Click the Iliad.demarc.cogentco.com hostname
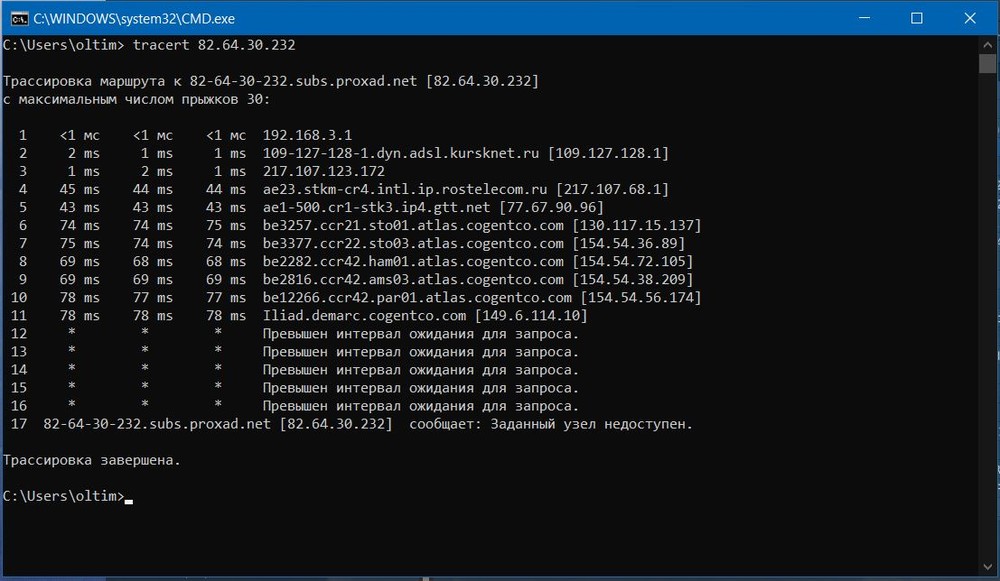This screenshot has width=1000, height=581. tap(364, 316)
